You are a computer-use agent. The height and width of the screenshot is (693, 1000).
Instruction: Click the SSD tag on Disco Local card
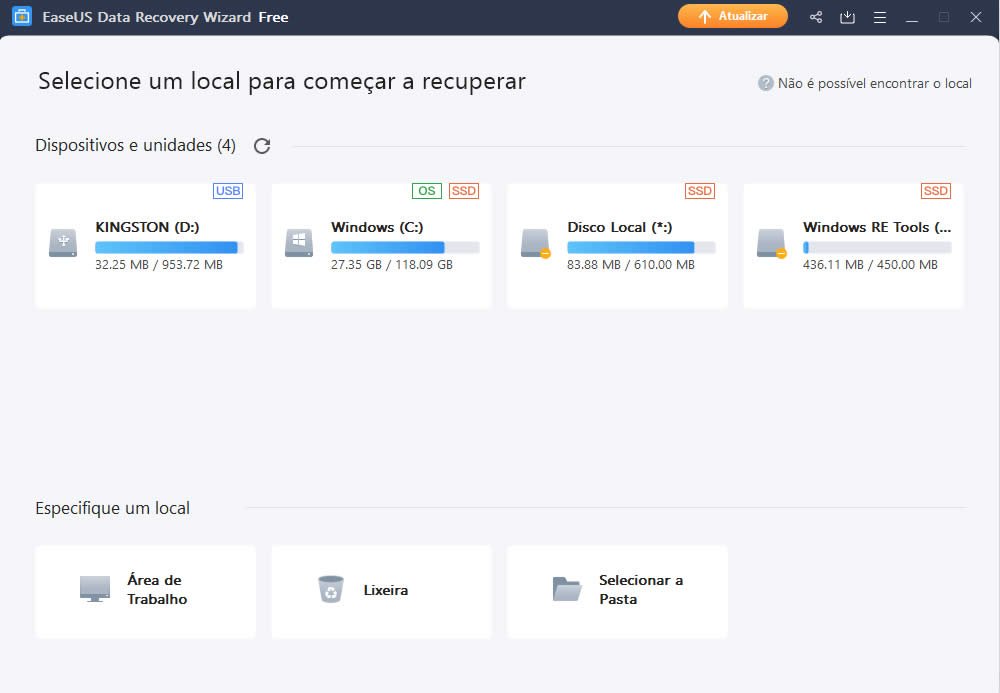700,191
